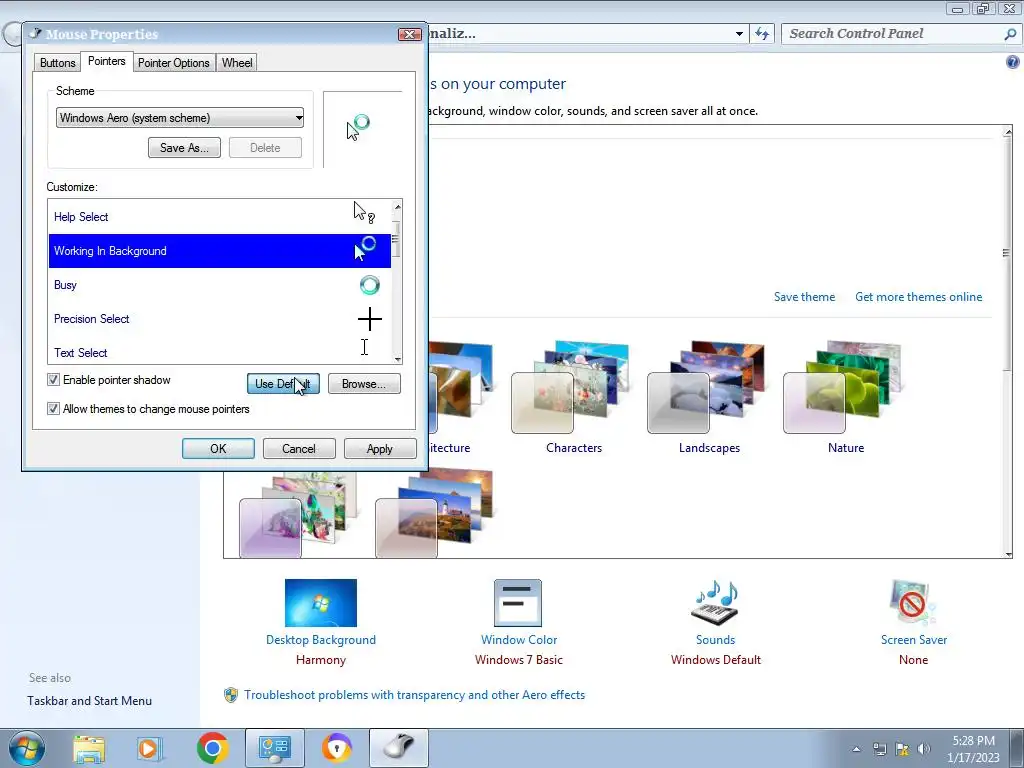Select the Nature theme thumbnail

pos(843,387)
